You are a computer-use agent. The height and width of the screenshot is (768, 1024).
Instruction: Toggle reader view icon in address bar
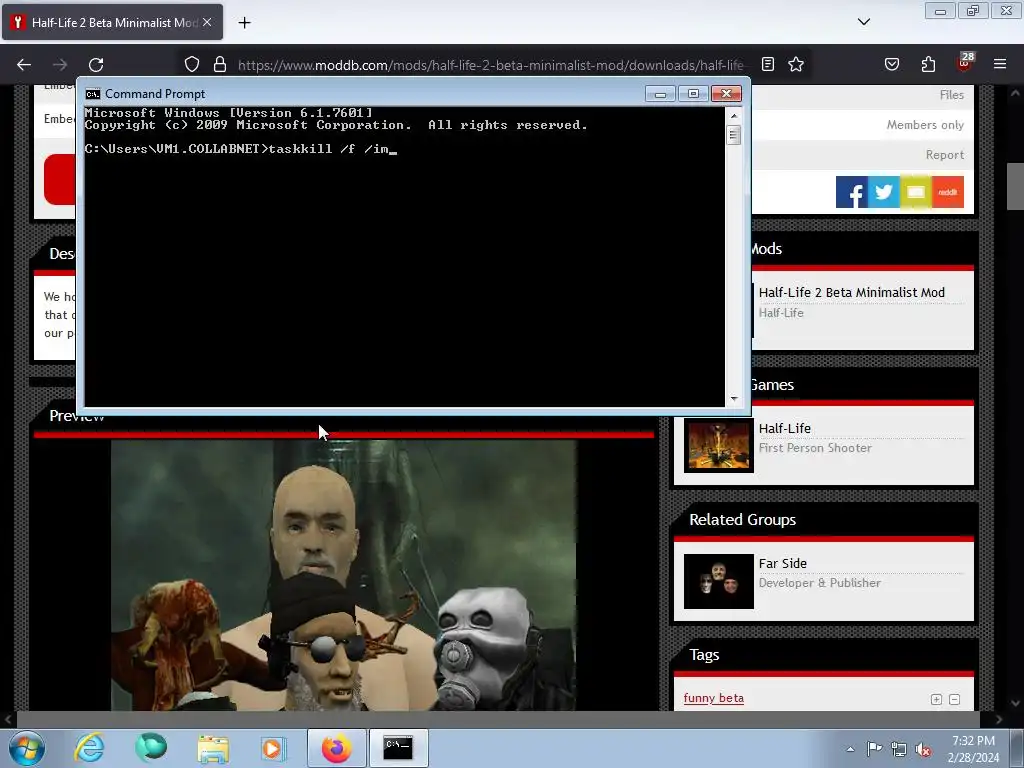pyautogui.click(x=768, y=65)
